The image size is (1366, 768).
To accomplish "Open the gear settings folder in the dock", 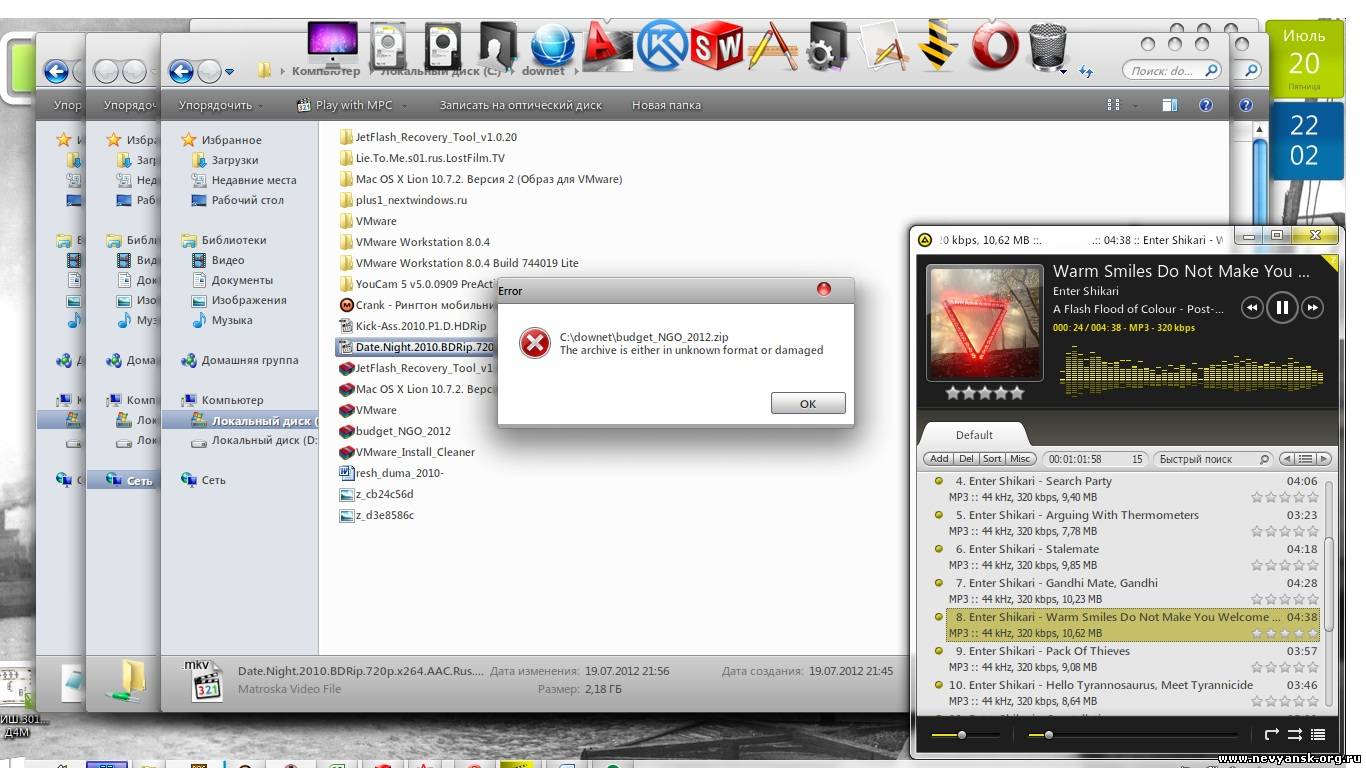I will [827, 45].
